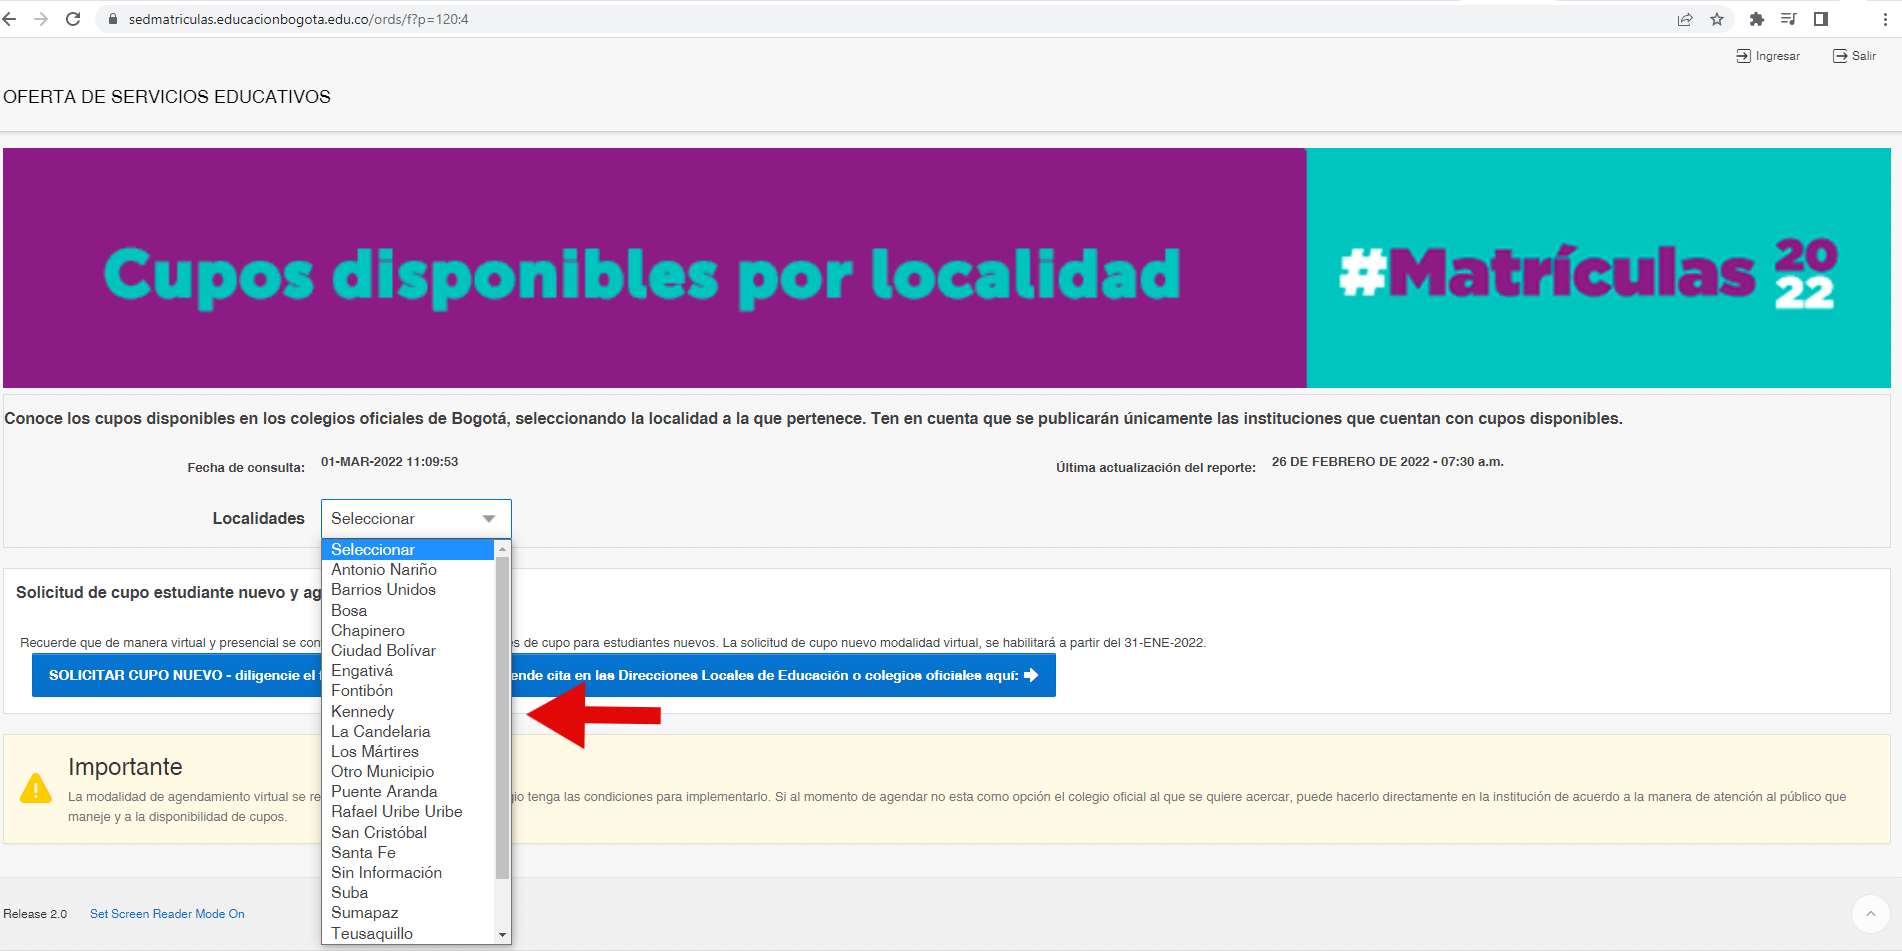Select Puente Aranda locality
This screenshot has height=951, width=1902.
point(408,792)
